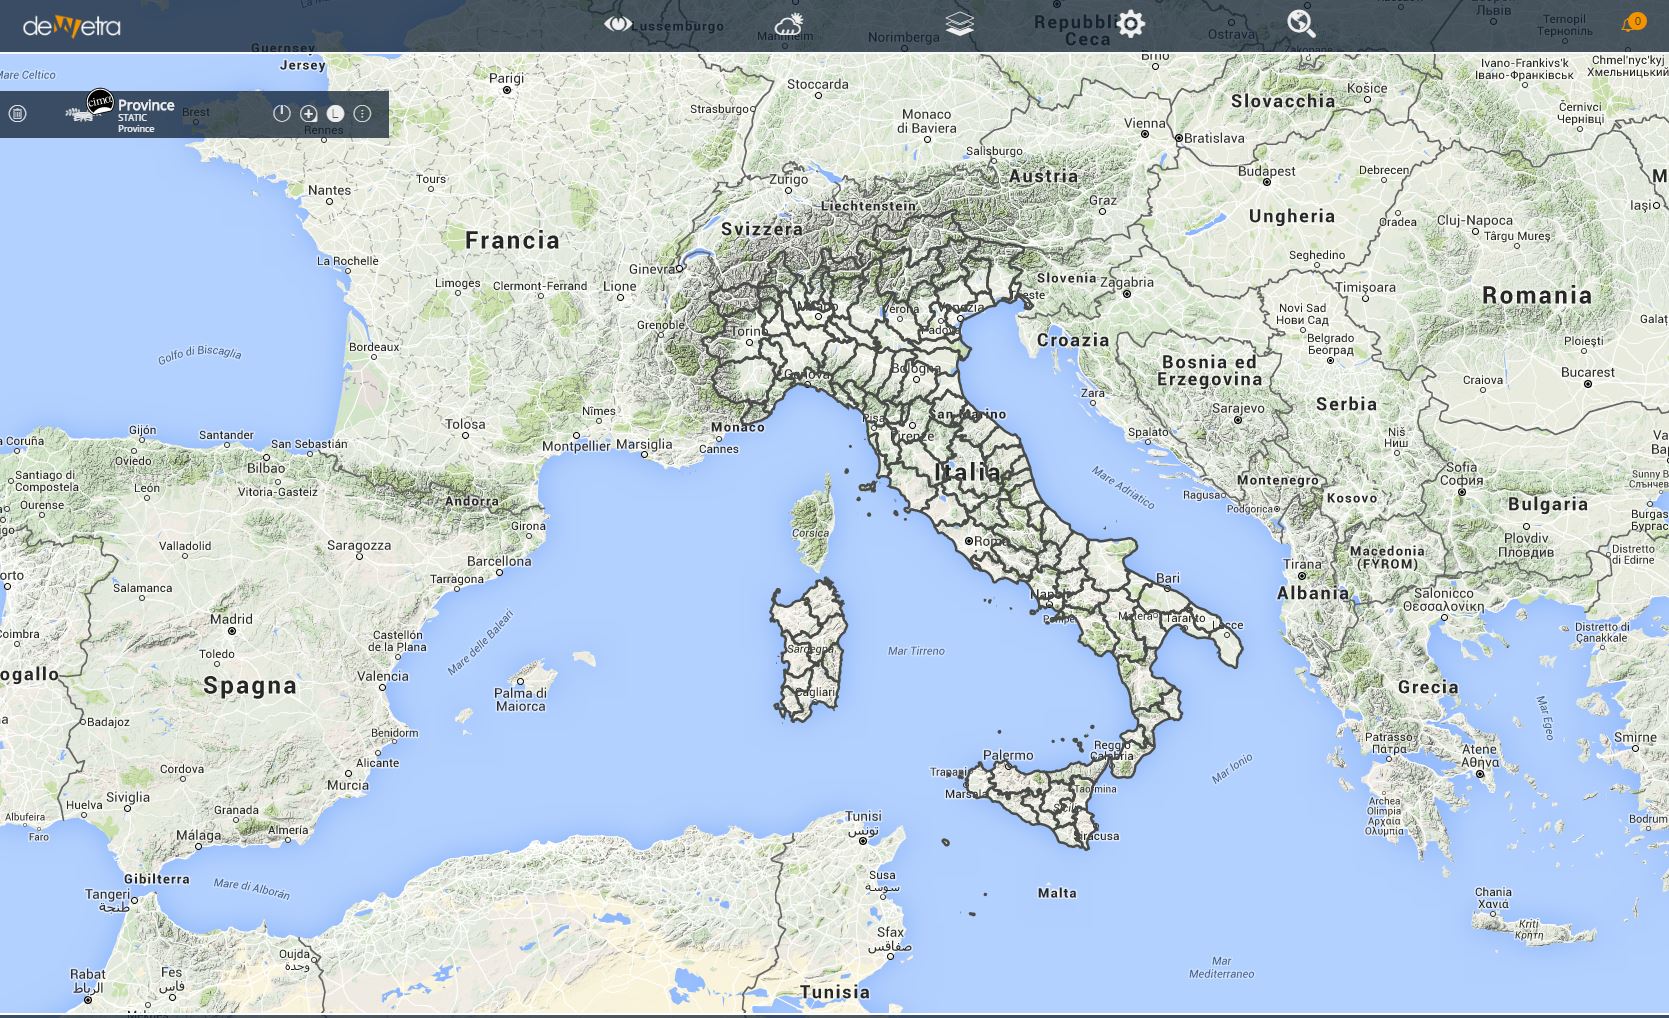This screenshot has height=1018, width=1669.
Task: Click the Palma di Maiorca label
Action: [x=520, y=699]
